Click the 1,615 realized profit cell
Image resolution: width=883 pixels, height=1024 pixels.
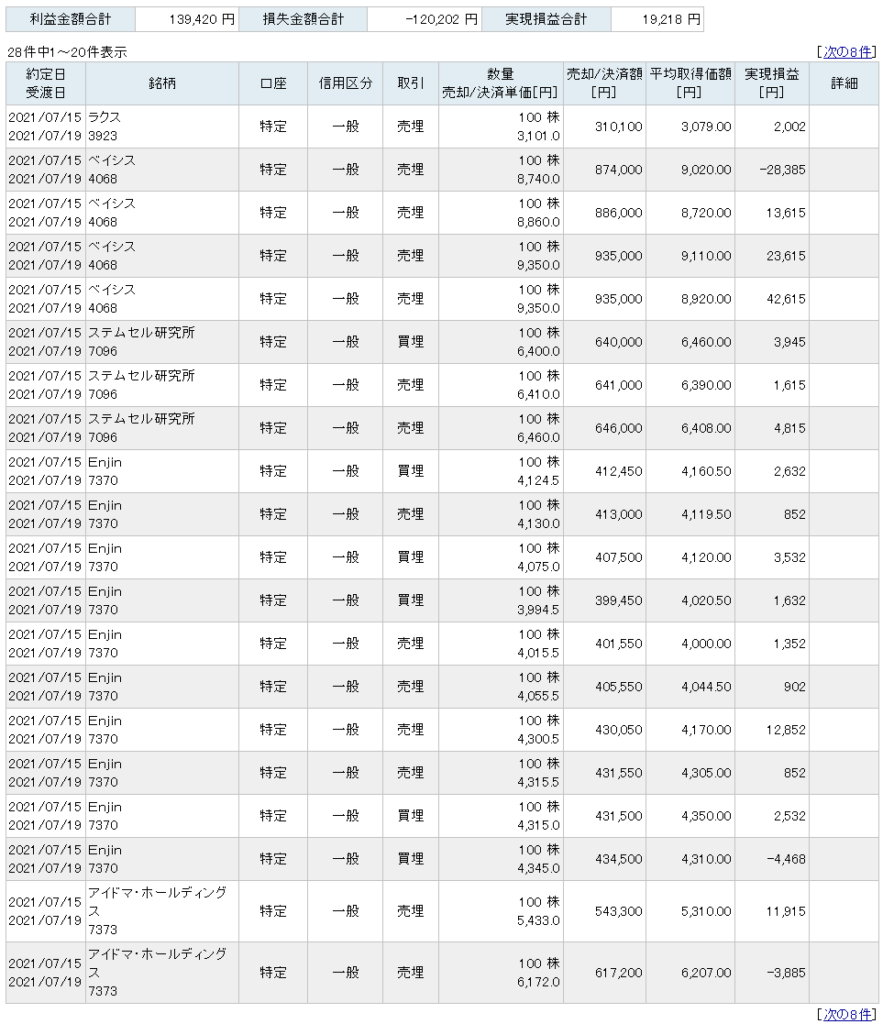pyautogui.click(x=772, y=385)
